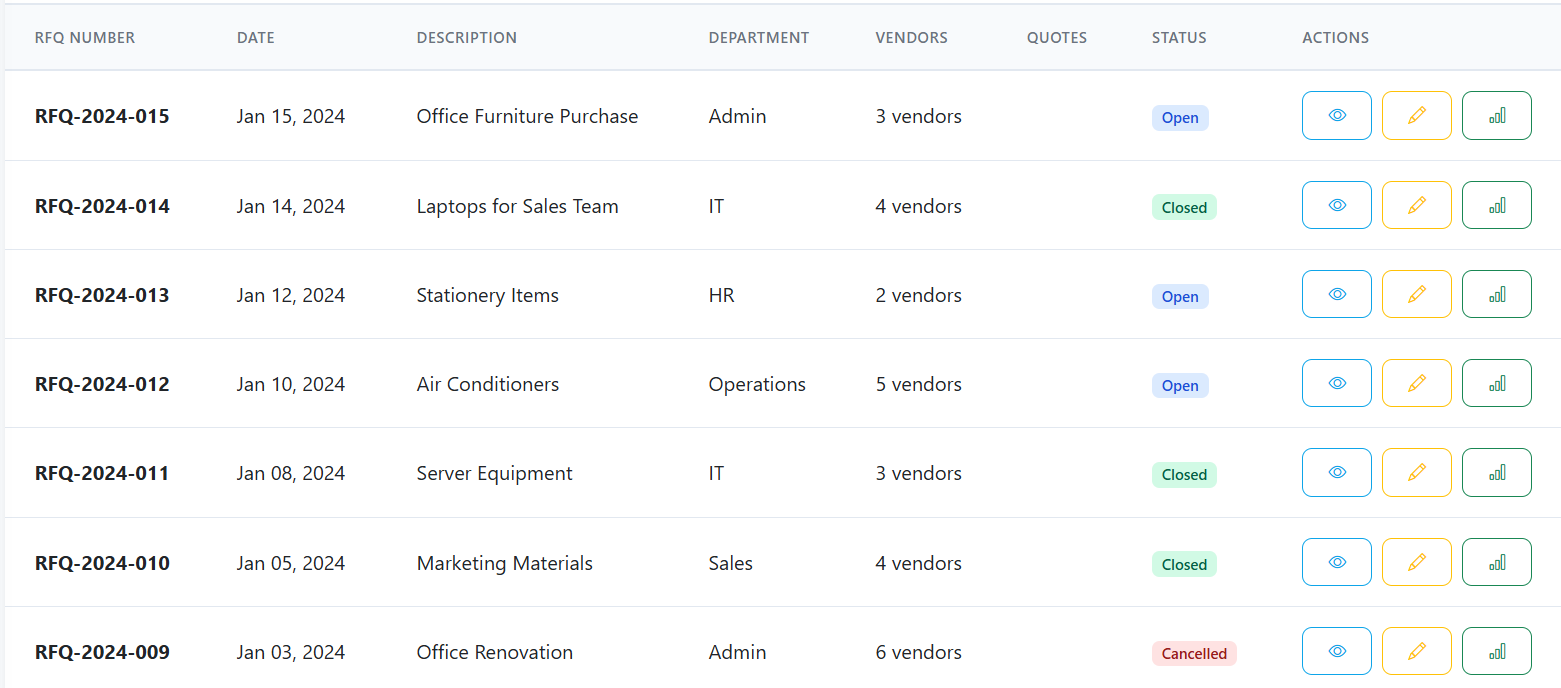Click the 5 vendors cell
The height and width of the screenshot is (688, 1561).
click(919, 384)
